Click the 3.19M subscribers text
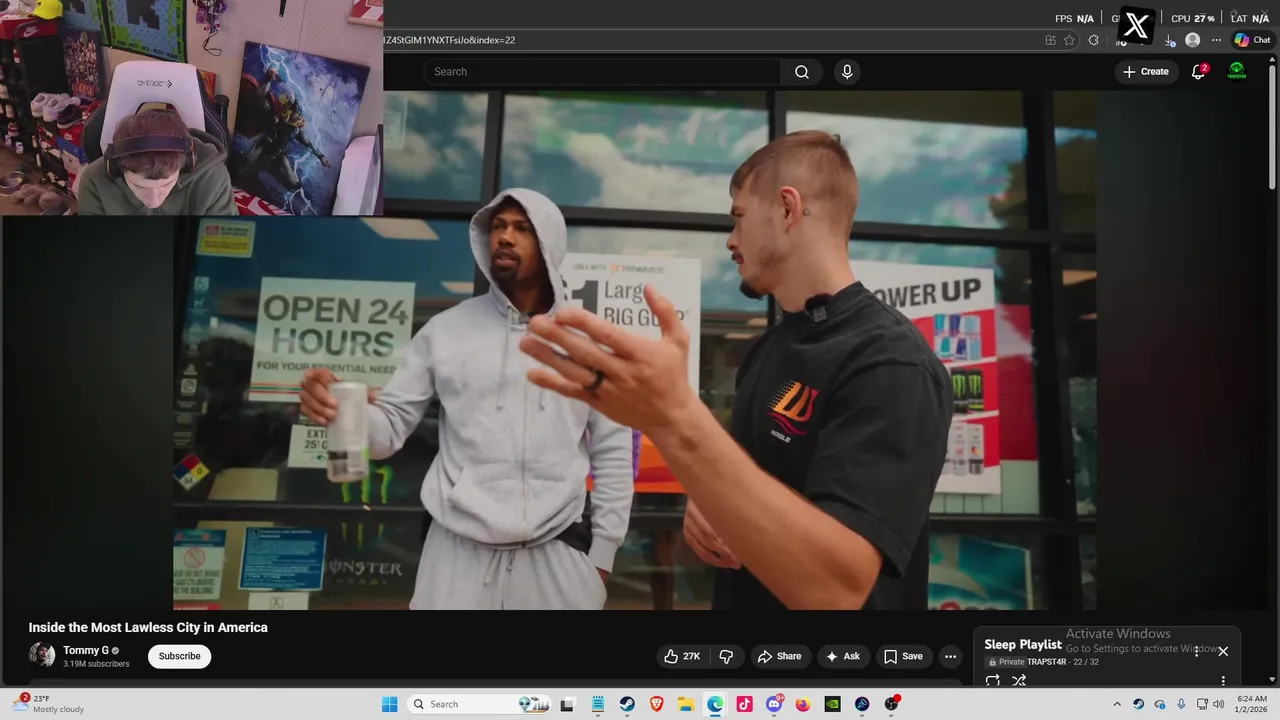1280x720 pixels. tap(96, 664)
